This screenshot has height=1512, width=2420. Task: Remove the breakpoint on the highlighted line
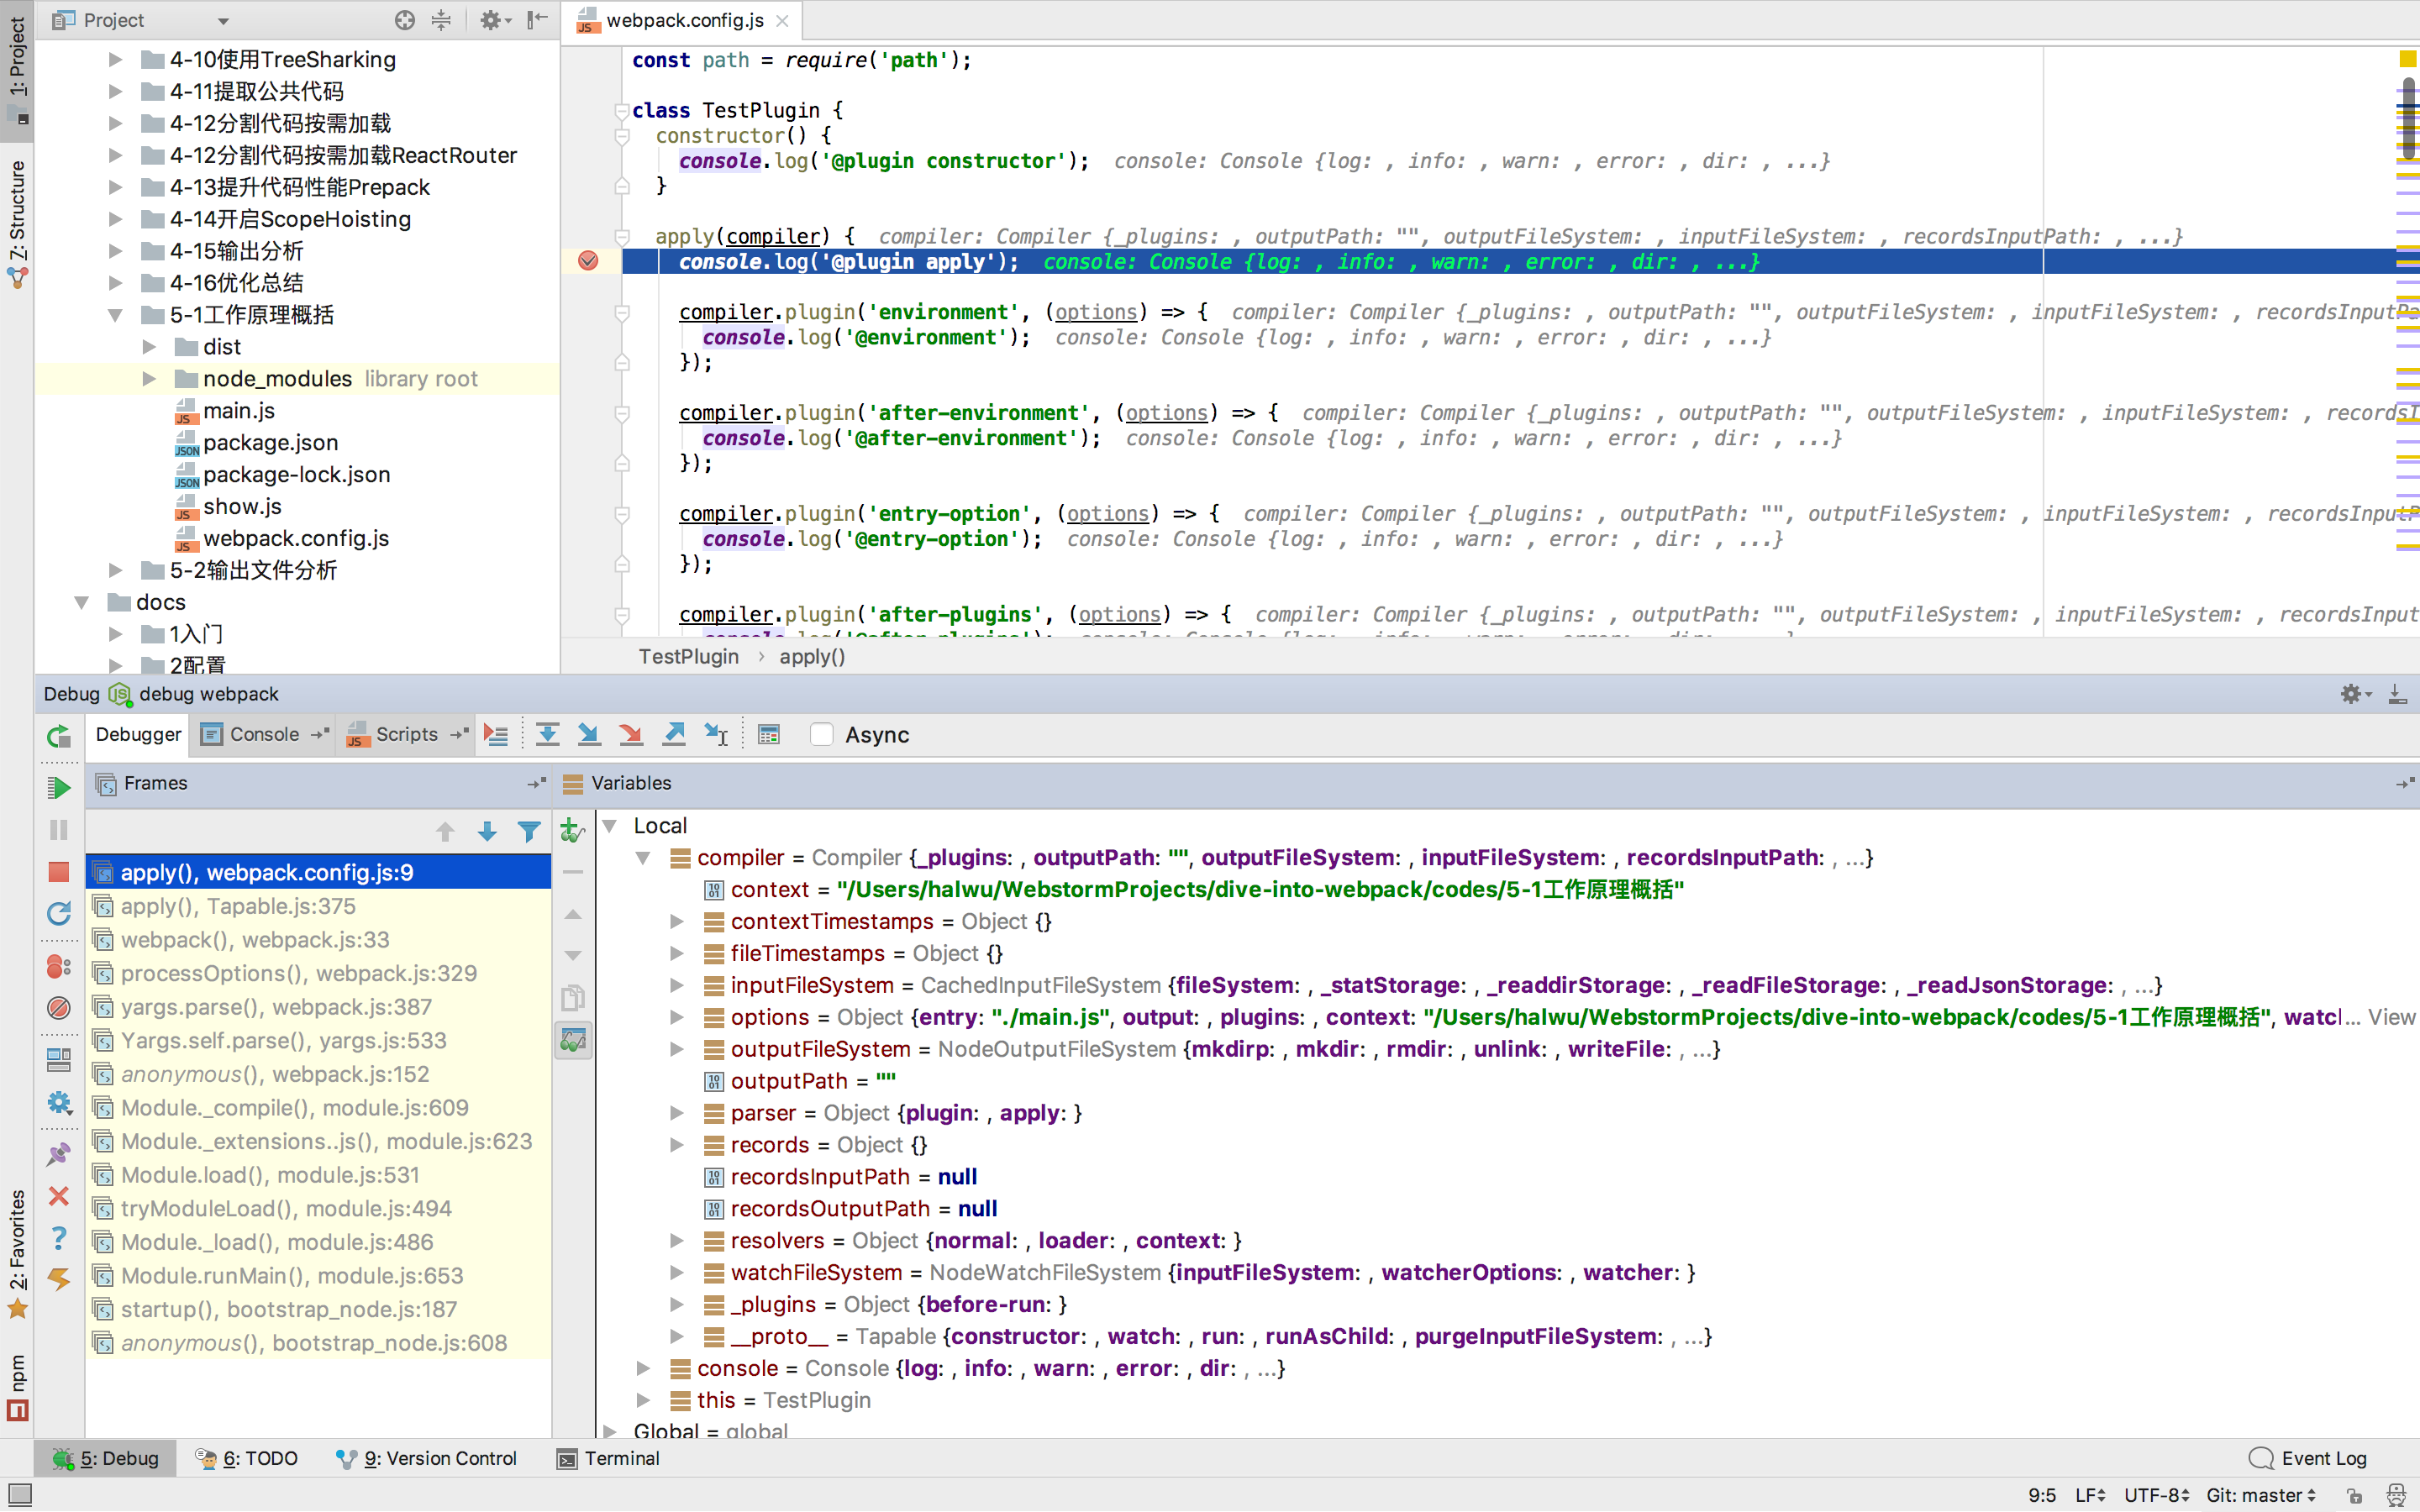(588, 261)
